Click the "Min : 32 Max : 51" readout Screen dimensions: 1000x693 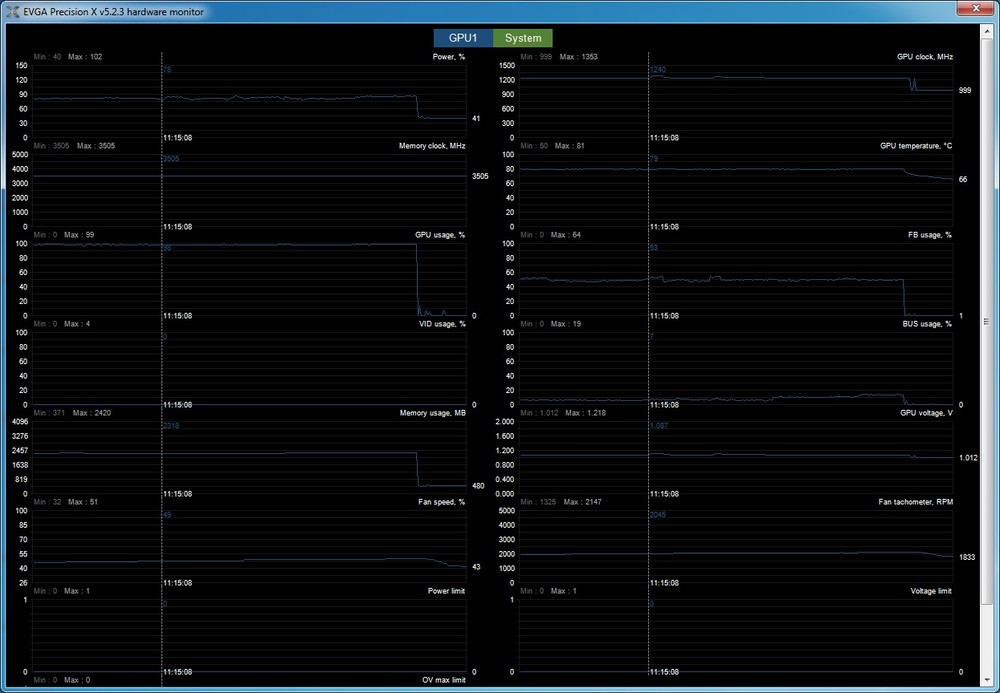click(66, 502)
